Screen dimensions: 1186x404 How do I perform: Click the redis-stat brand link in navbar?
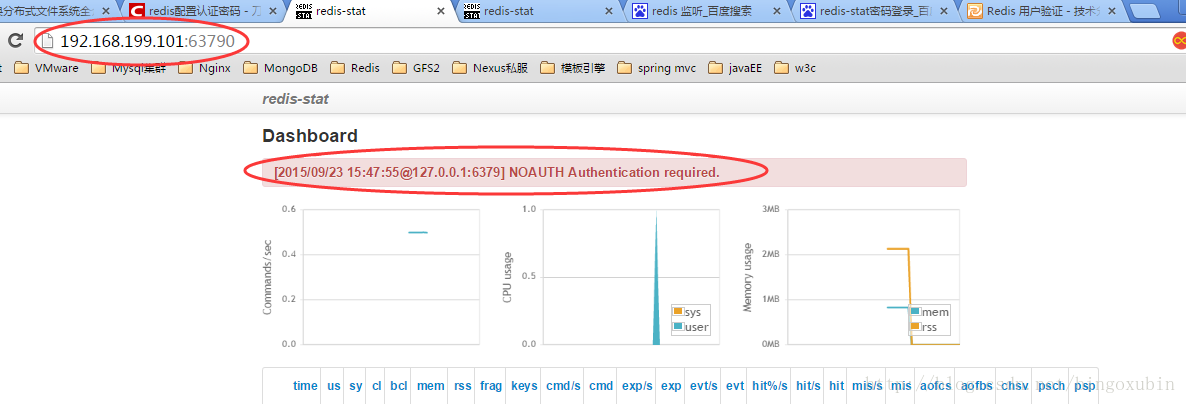point(295,99)
